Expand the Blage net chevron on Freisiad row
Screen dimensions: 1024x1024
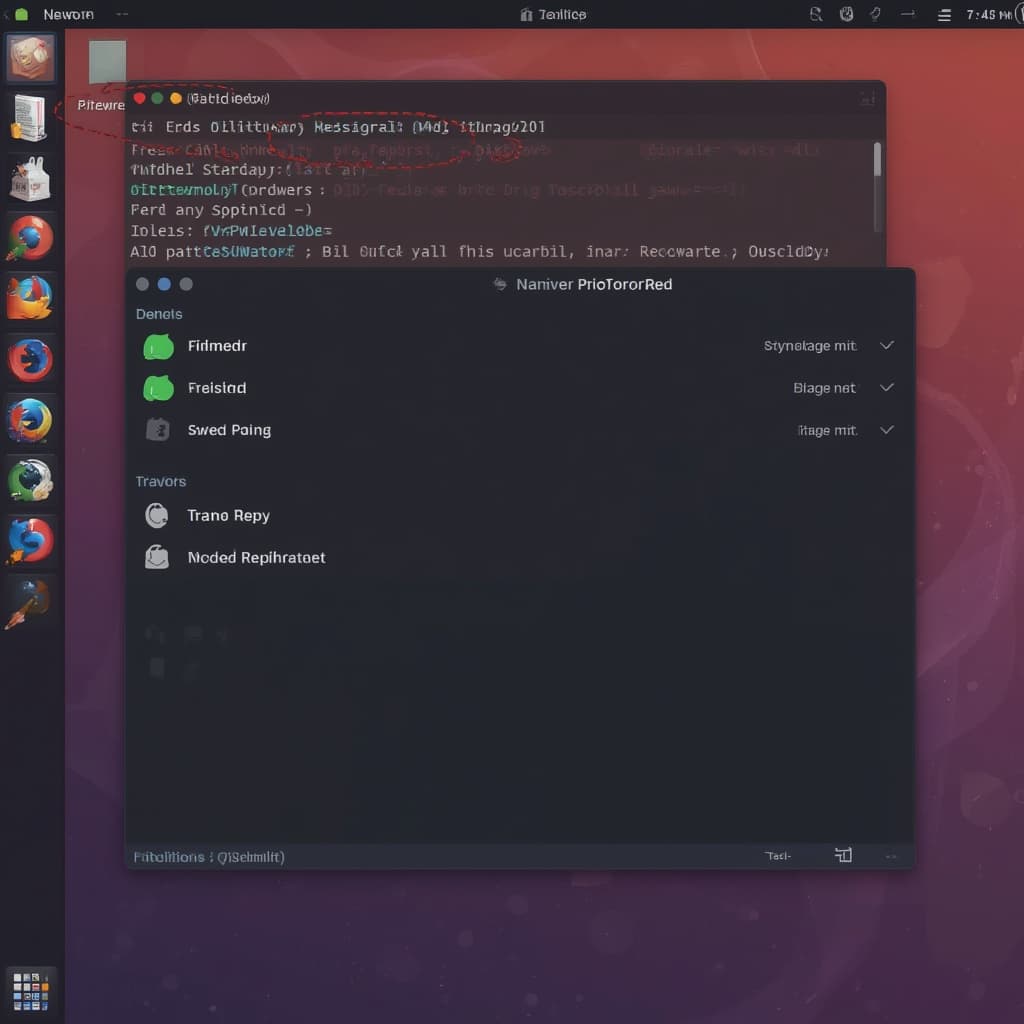(886, 388)
